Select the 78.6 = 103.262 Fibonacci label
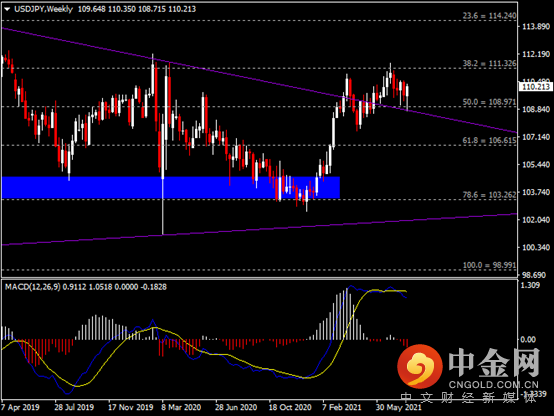554x416 pixels. tap(489, 195)
